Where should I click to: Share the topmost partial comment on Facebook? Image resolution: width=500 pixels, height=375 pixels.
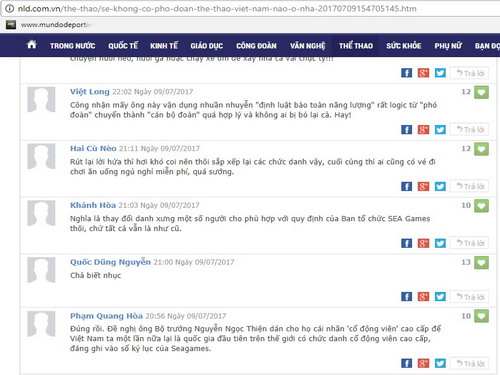pos(406,73)
